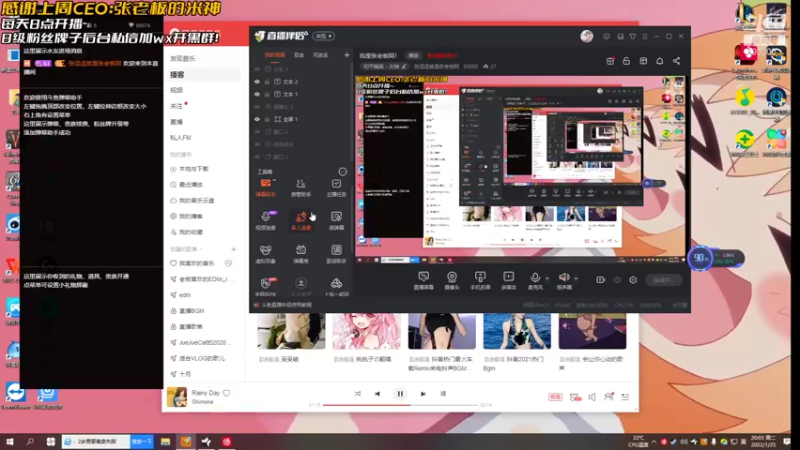Click the taskbar search 搜索一下 button
This screenshot has width=800, height=450.
141,442
